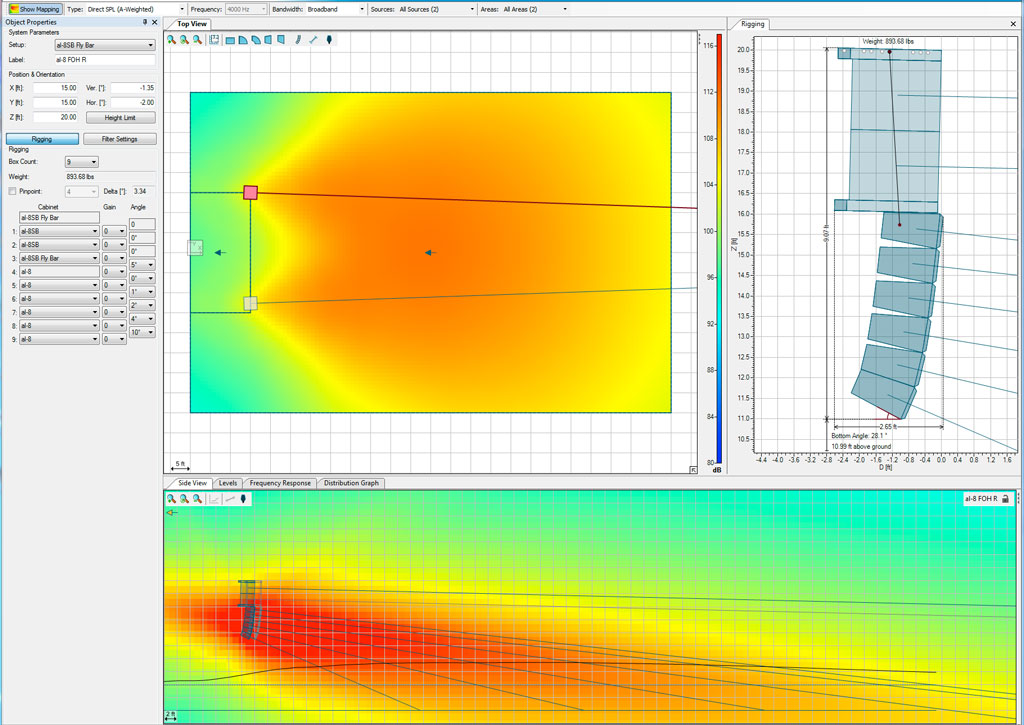Viewport: 1024px width, 725px height.
Task: Click the Z [ft] value 20.00 field
Action: click(x=56, y=118)
